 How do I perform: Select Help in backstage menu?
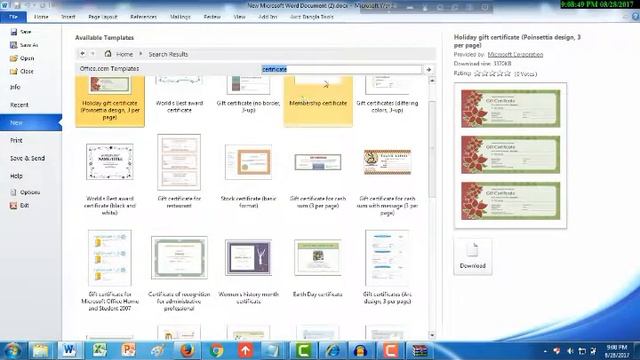(x=16, y=176)
